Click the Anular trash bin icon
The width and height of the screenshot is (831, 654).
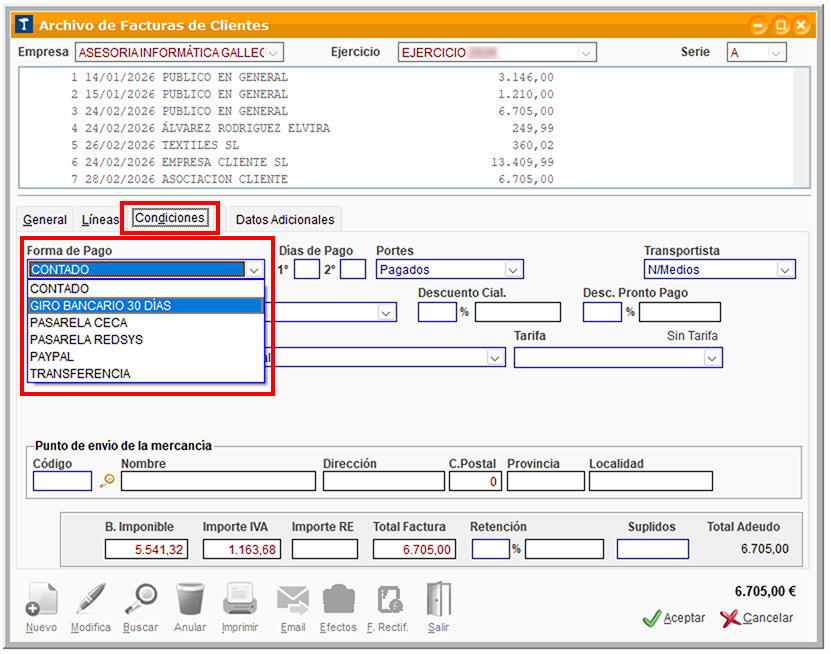coord(190,600)
